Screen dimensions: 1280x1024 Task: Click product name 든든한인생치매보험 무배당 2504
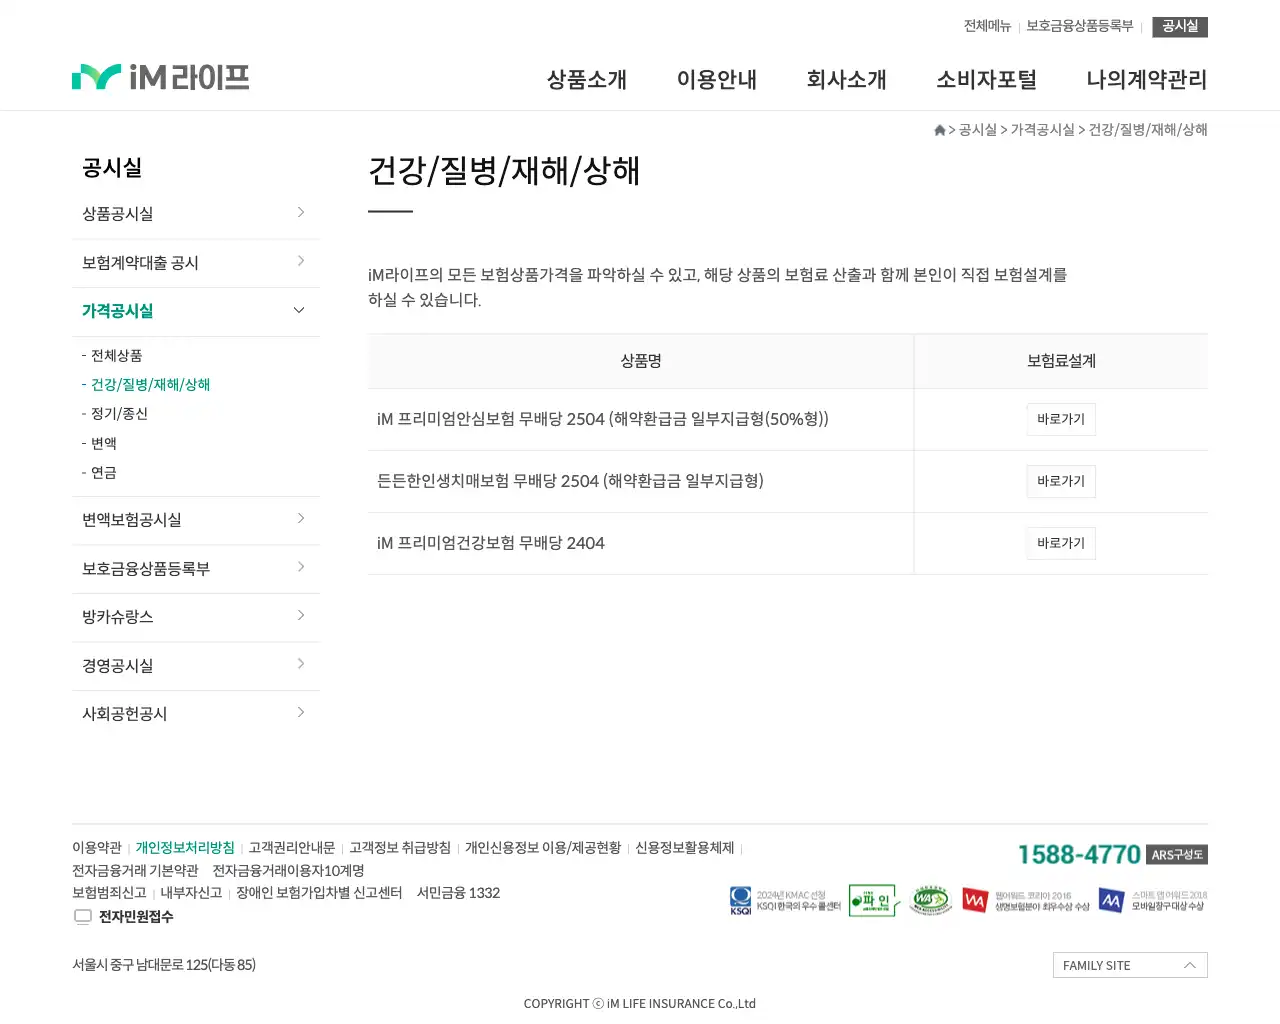pos(570,481)
